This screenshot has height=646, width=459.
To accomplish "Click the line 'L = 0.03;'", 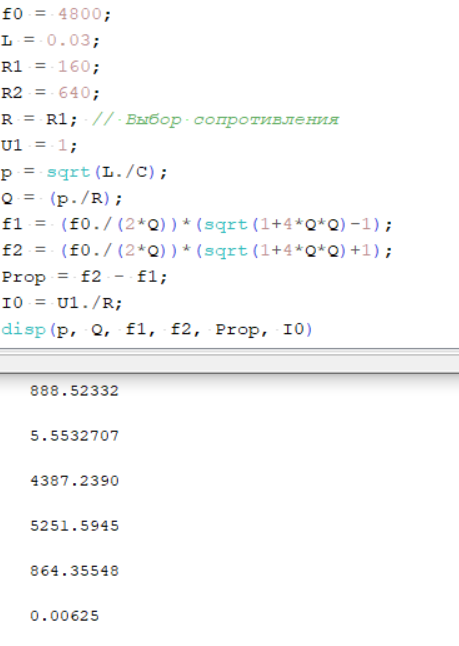I will [51, 40].
